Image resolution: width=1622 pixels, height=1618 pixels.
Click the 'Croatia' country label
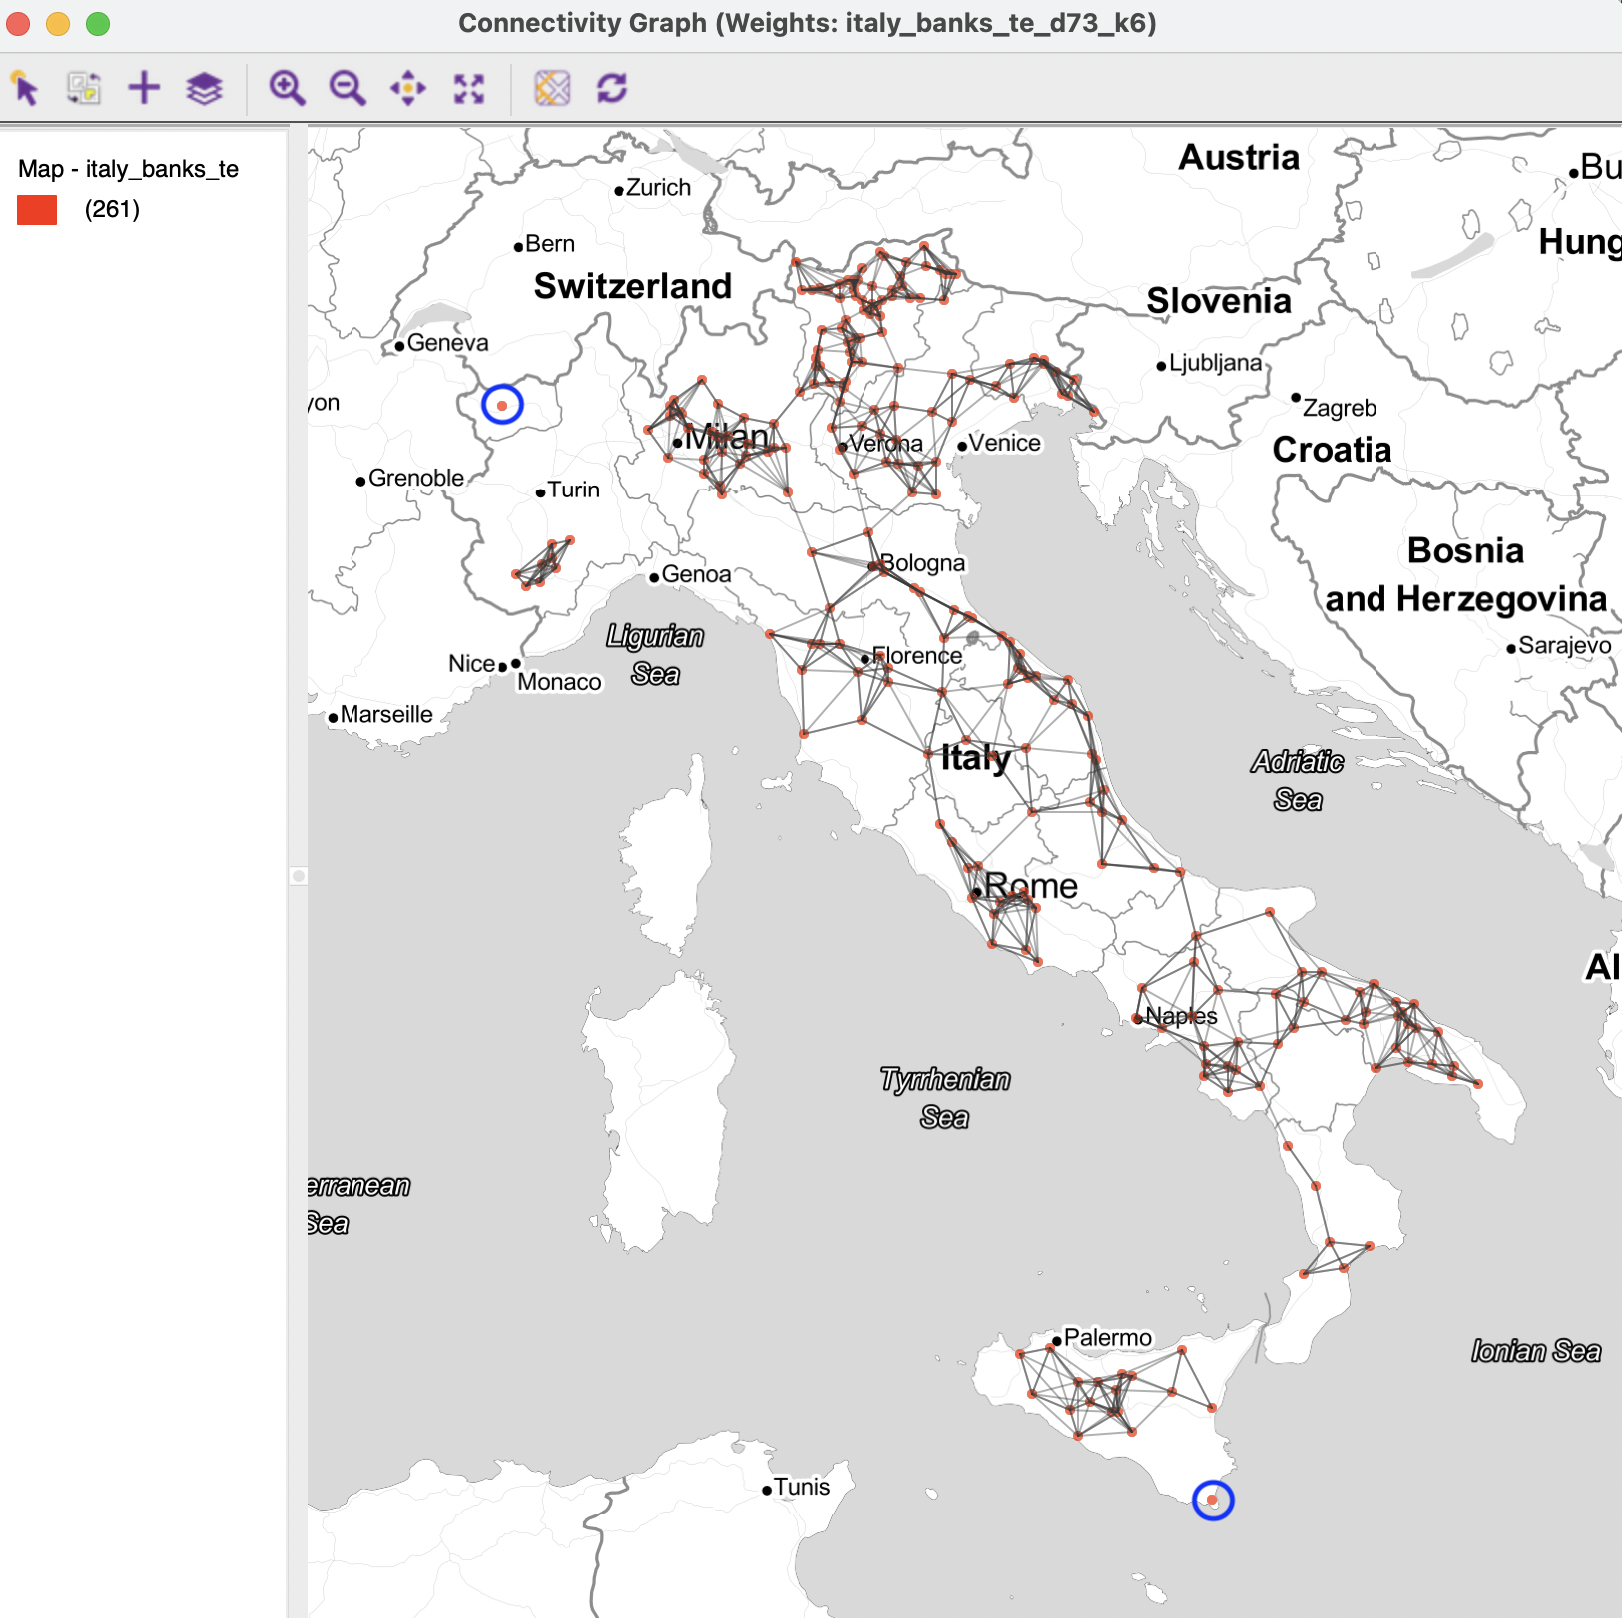point(1332,450)
